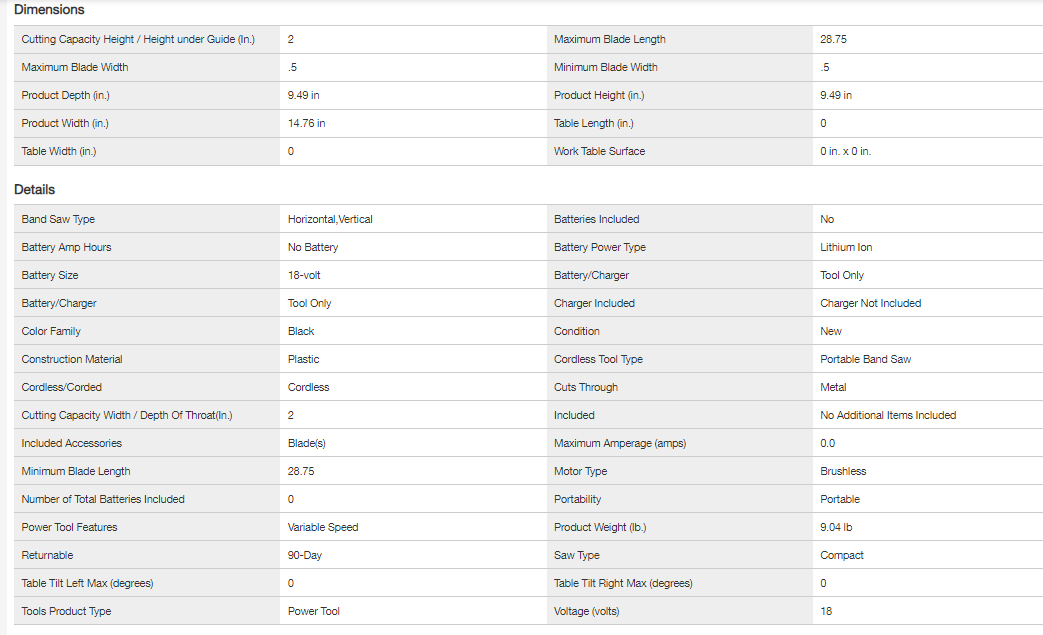1043x635 pixels.
Task: Select the Brushless motor type value
Action: click(x=843, y=471)
